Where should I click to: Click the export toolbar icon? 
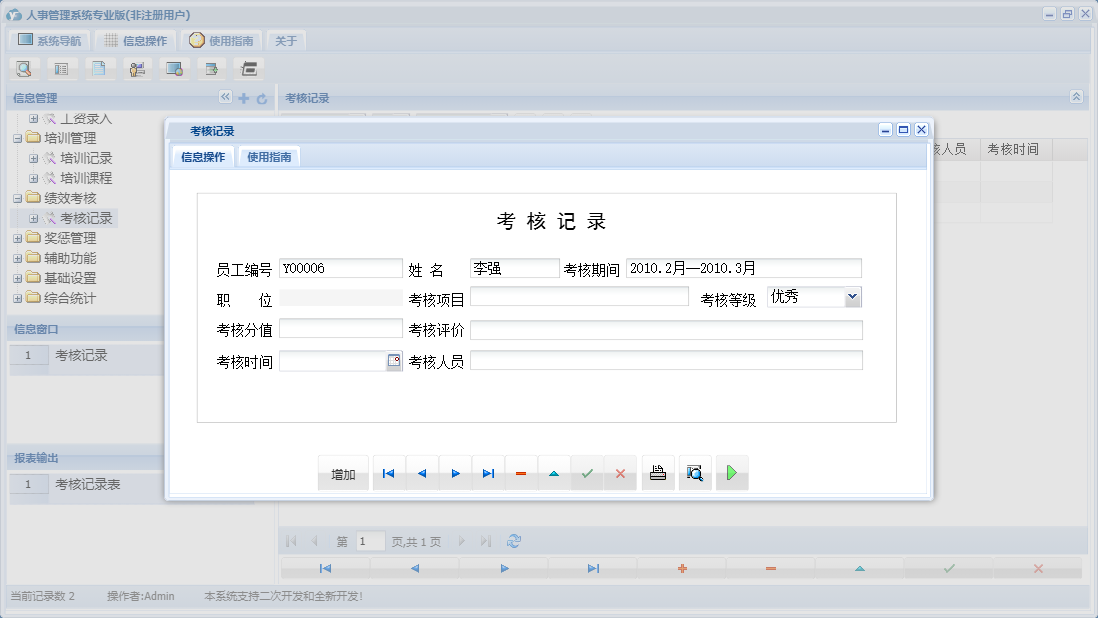click(x=211, y=69)
